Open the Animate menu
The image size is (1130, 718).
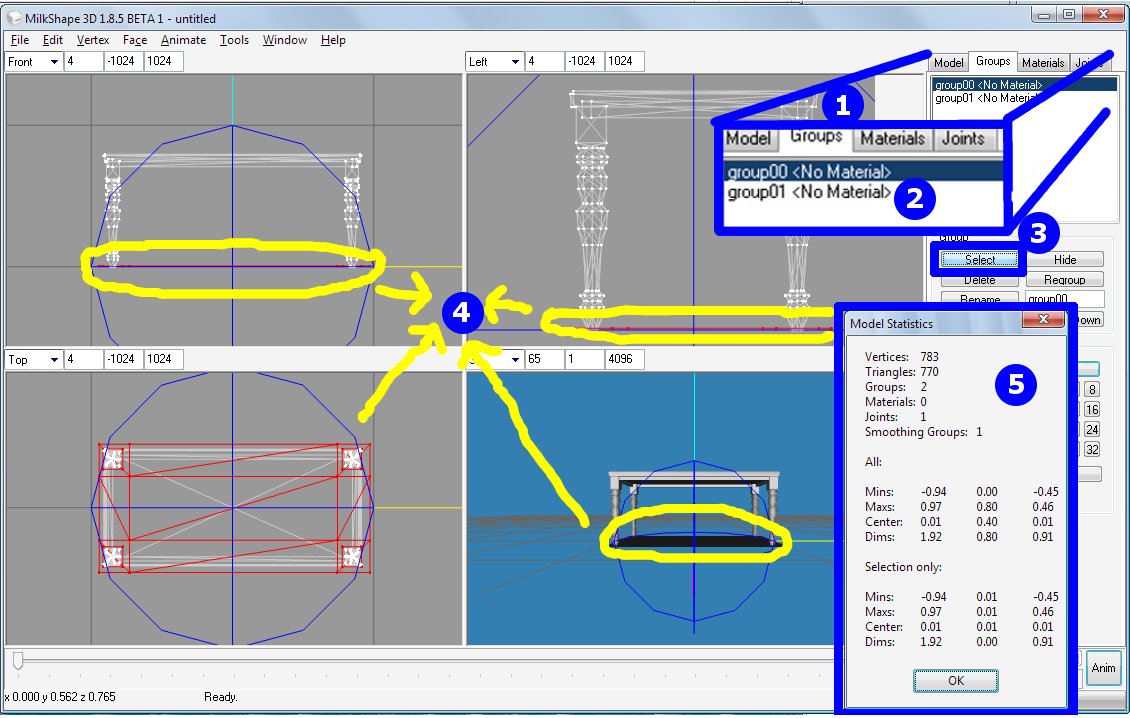pyautogui.click(x=183, y=40)
